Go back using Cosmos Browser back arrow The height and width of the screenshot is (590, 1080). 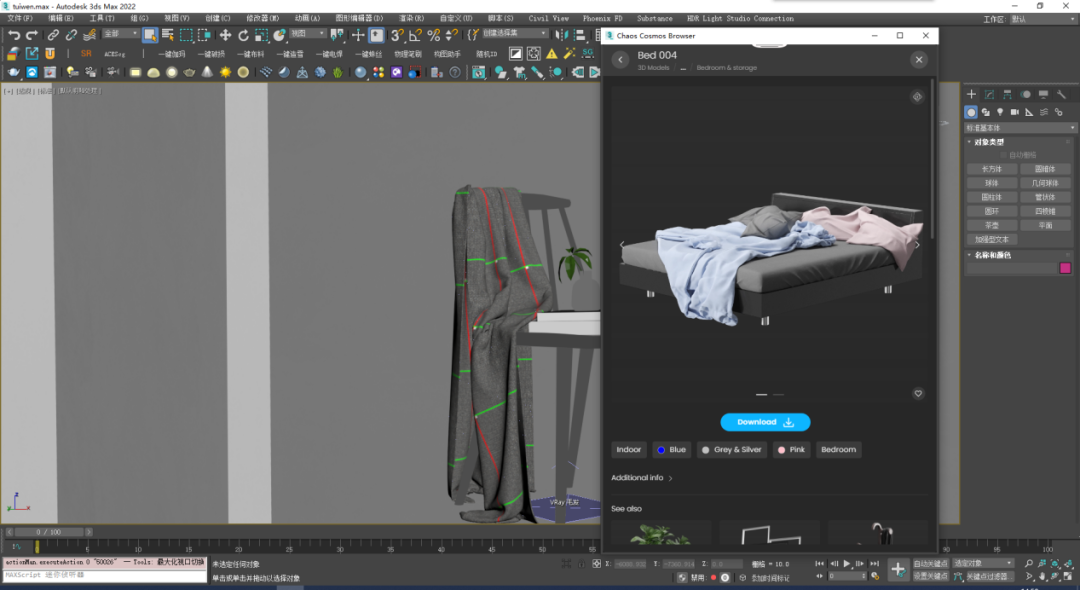(x=620, y=60)
